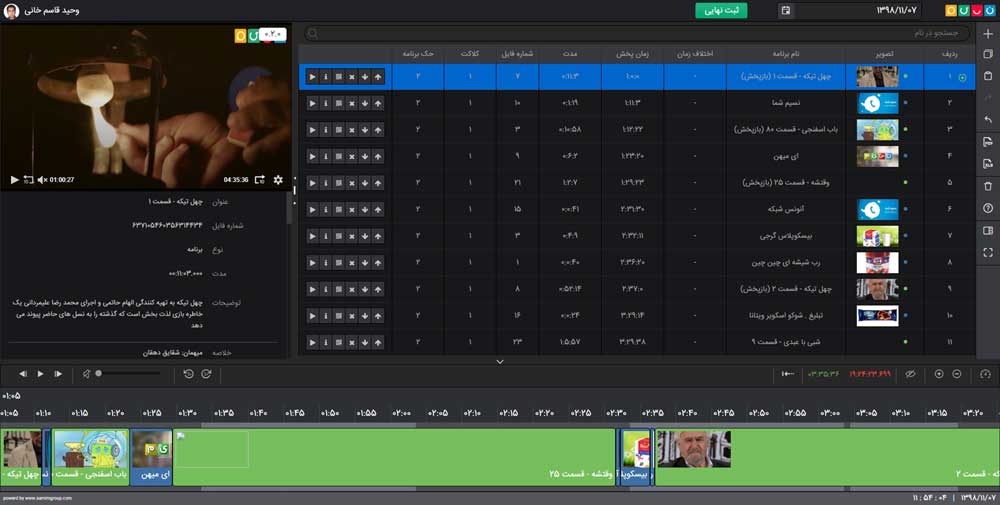Select the ای میهن clip on the timeline
The height and width of the screenshot is (505, 1000).
[x=151, y=457]
